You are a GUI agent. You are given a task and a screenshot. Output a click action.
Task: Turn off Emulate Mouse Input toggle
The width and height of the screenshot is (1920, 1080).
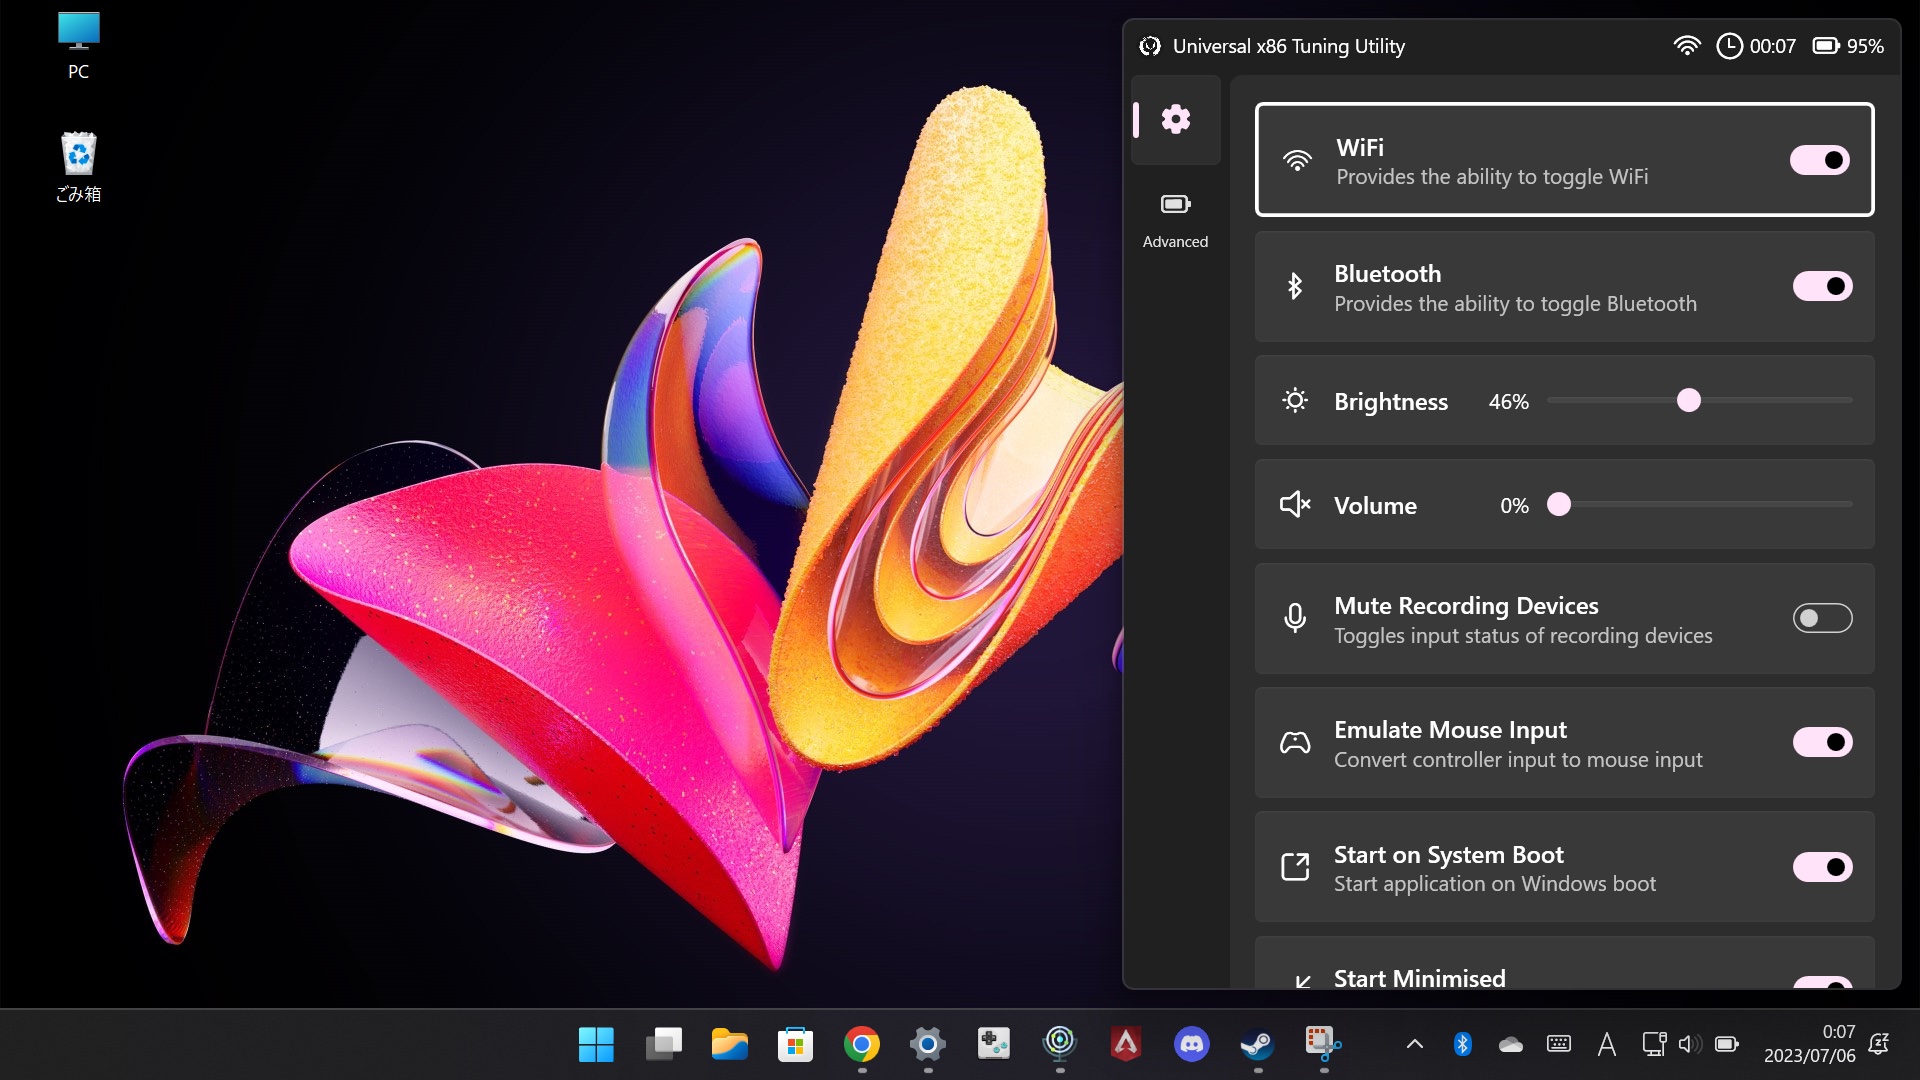[1822, 742]
